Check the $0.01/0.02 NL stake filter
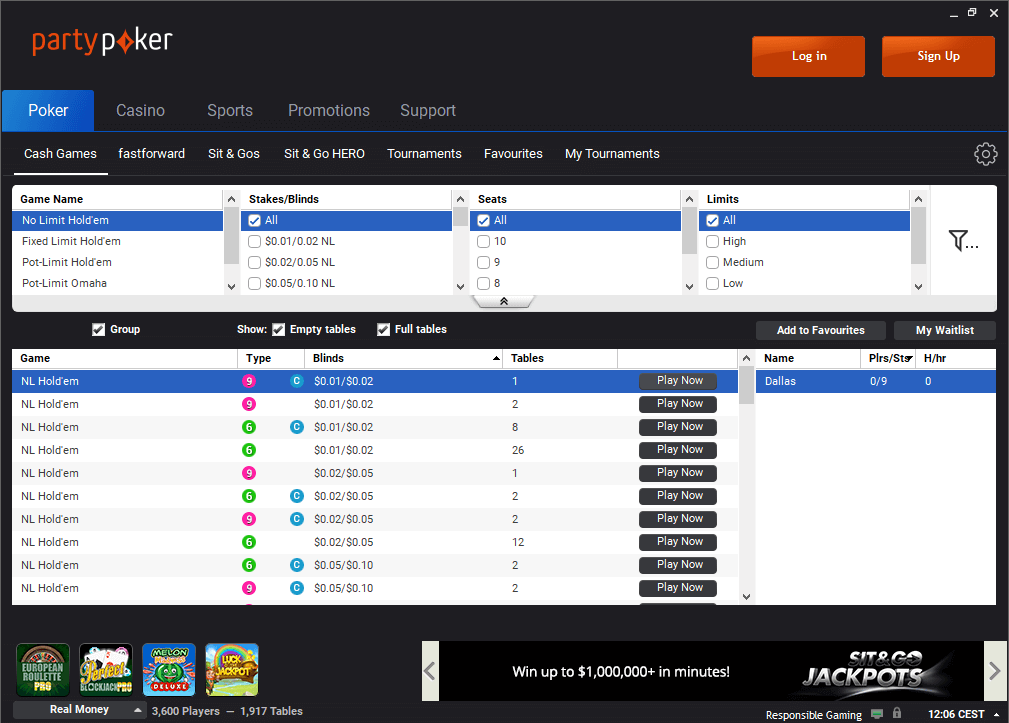The height and width of the screenshot is (723, 1009). 254,241
